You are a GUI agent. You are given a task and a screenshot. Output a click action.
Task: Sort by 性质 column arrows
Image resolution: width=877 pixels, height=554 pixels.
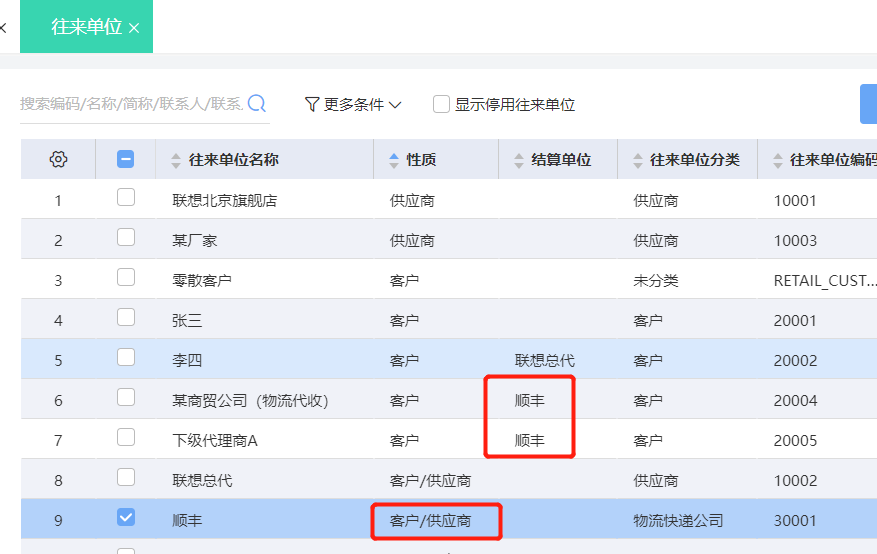(394, 160)
